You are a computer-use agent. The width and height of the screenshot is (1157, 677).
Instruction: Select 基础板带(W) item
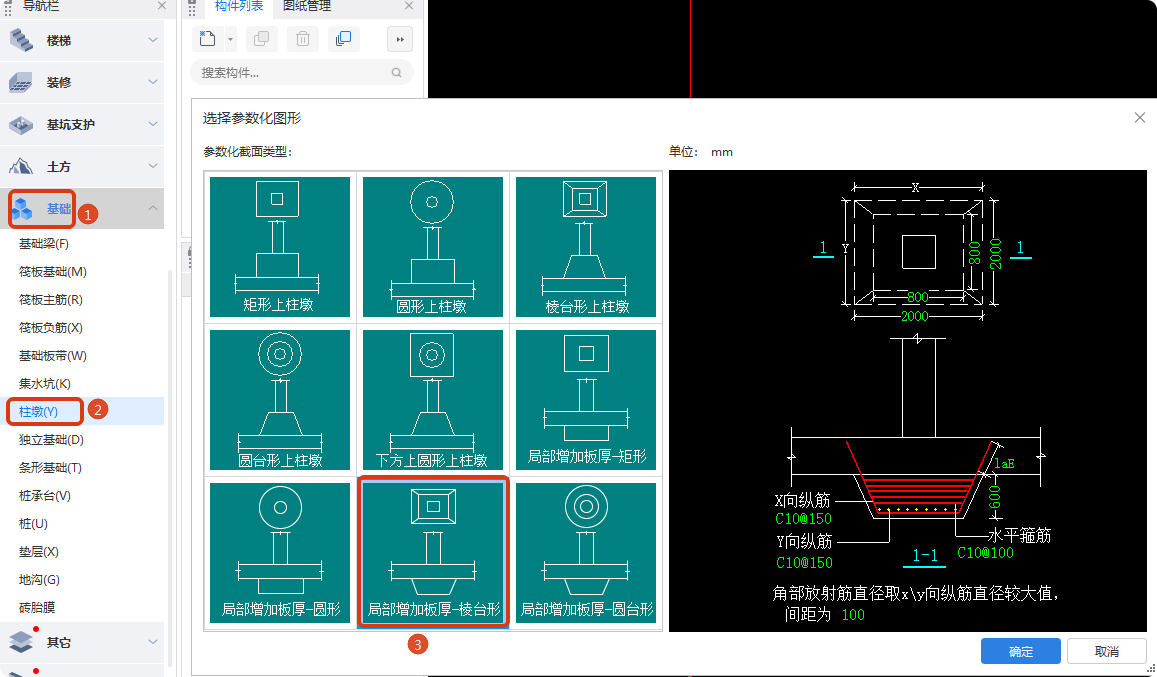[x=52, y=356]
